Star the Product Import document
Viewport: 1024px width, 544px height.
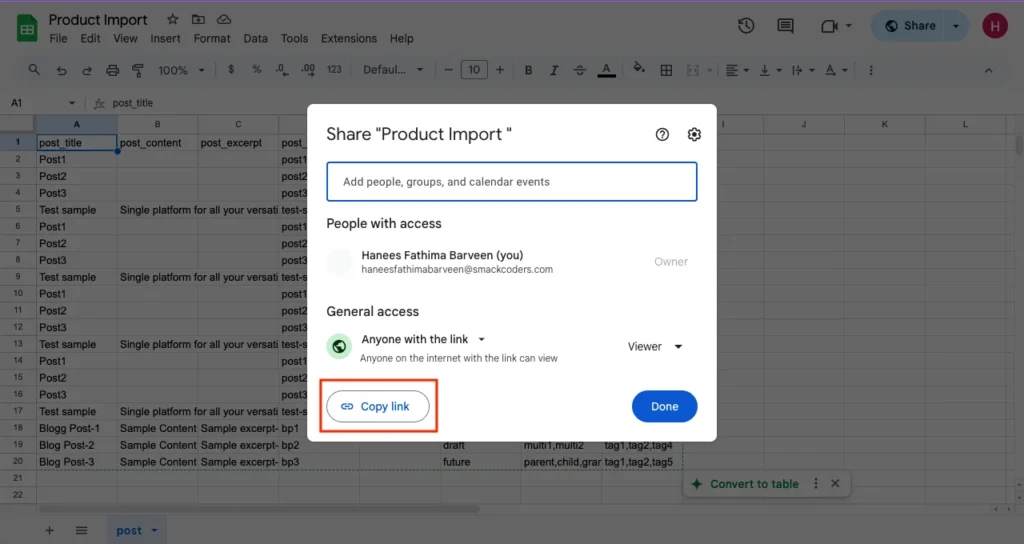pyautogui.click(x=173, y=20)
